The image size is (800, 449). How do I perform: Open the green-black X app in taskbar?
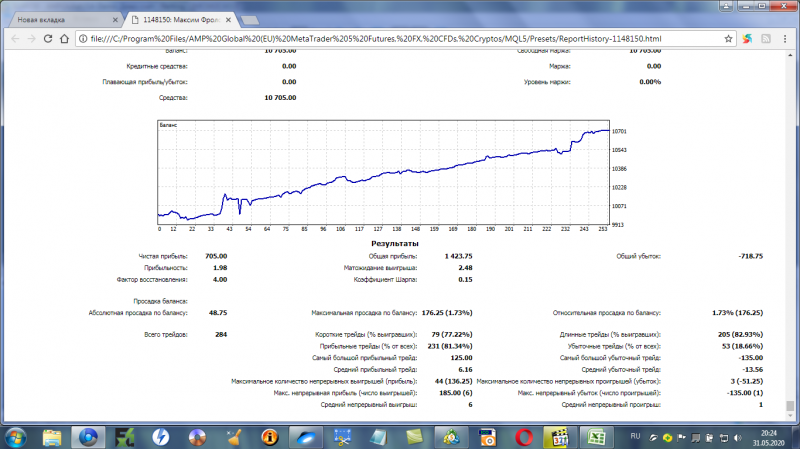(x=124, y=438)
